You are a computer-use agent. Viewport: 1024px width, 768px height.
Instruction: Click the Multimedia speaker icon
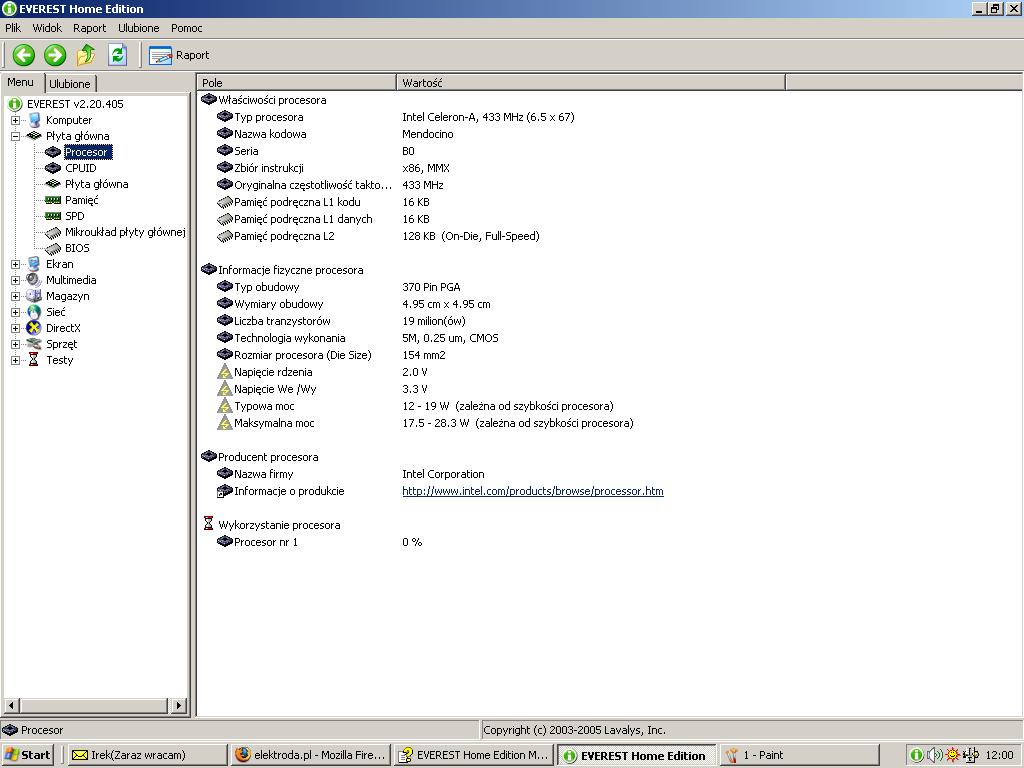coord(34,280)
